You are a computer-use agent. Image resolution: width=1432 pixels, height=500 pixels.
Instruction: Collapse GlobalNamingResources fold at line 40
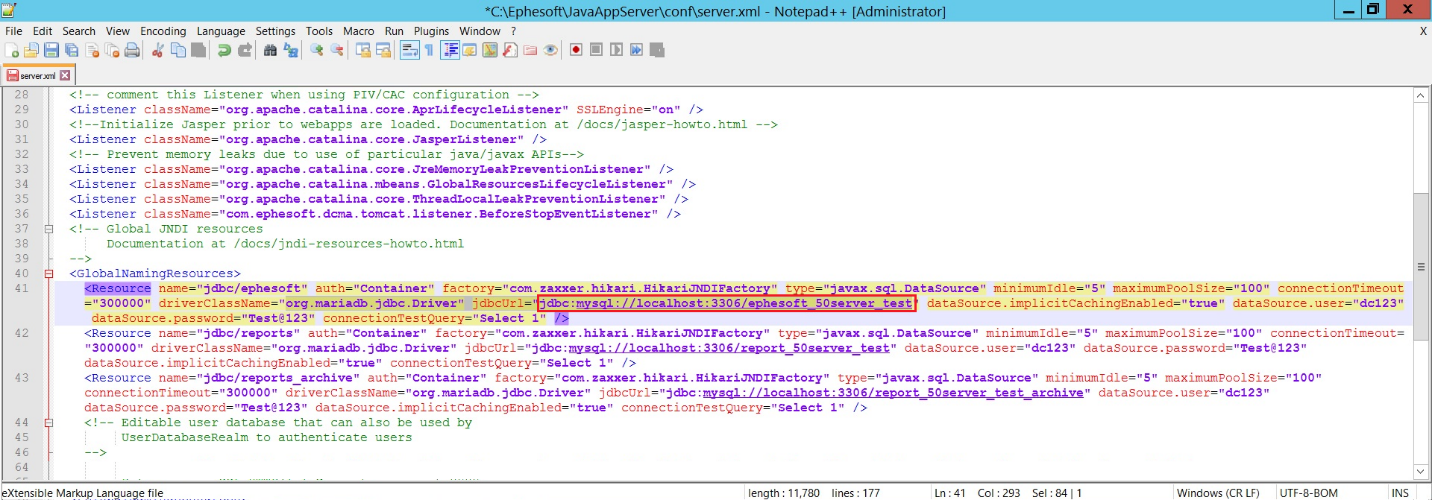[48, 274]
